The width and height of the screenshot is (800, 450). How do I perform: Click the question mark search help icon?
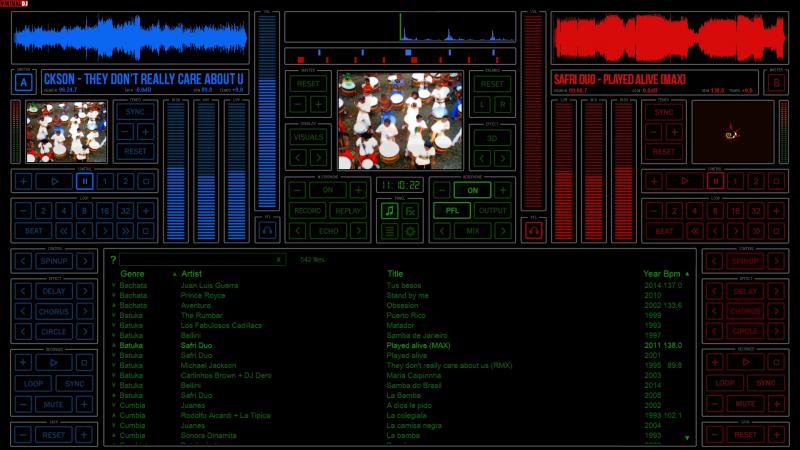113,259
